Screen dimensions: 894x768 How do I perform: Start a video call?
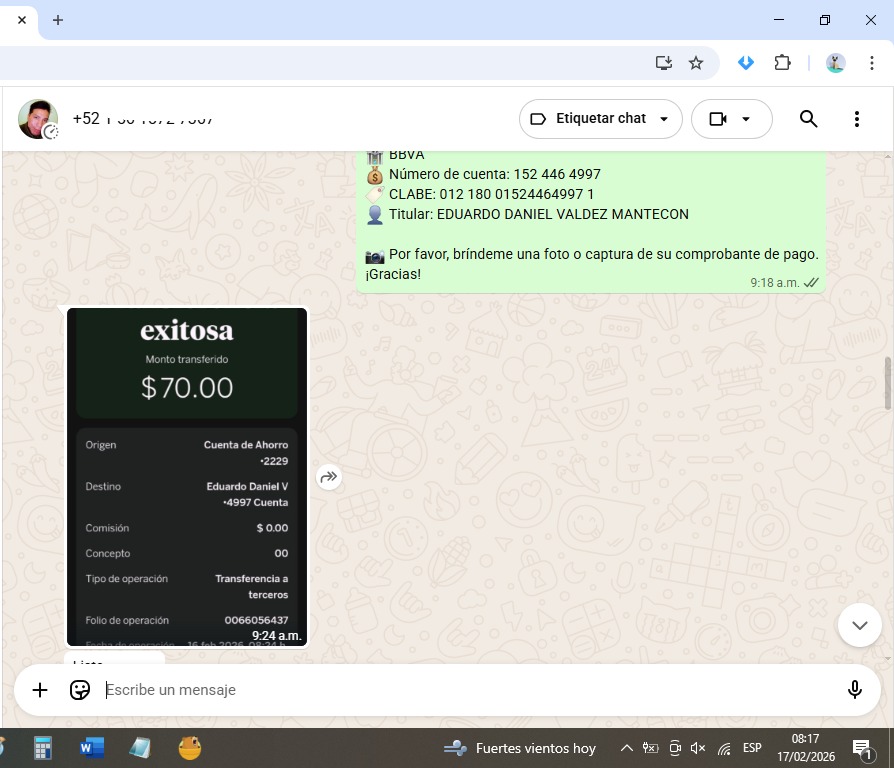point(718,119)
